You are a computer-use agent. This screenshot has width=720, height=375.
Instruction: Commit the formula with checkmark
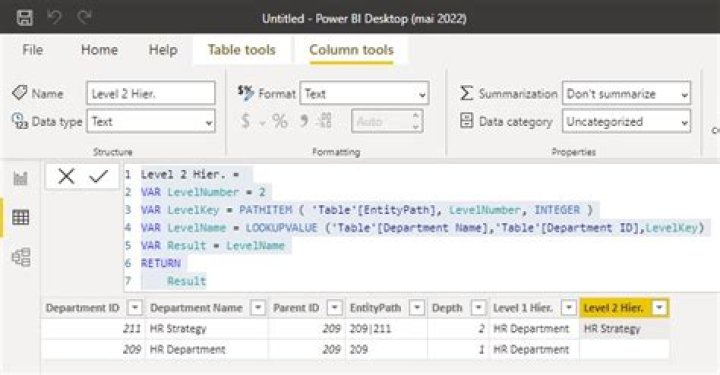pos(98,176)
